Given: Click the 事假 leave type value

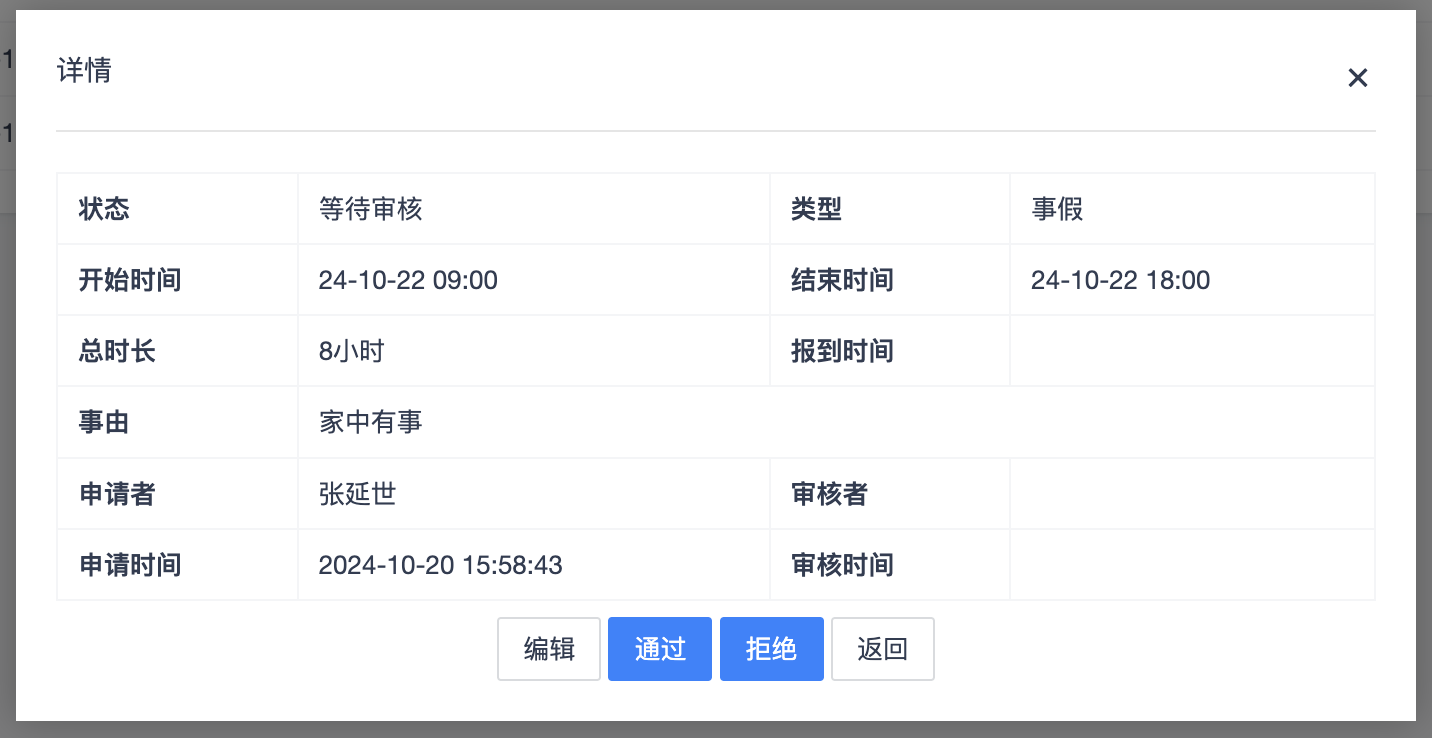Looking at the screenshot, I should (x=1057, y=208).
